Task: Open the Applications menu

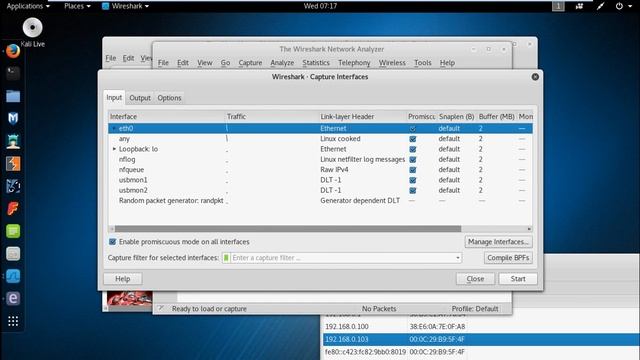Action: (28, 6)
